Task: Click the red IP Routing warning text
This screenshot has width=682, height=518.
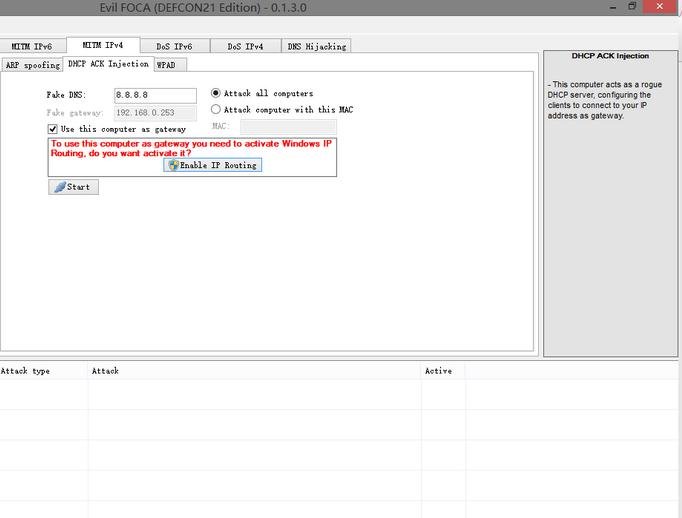Action: click(191, 148)
